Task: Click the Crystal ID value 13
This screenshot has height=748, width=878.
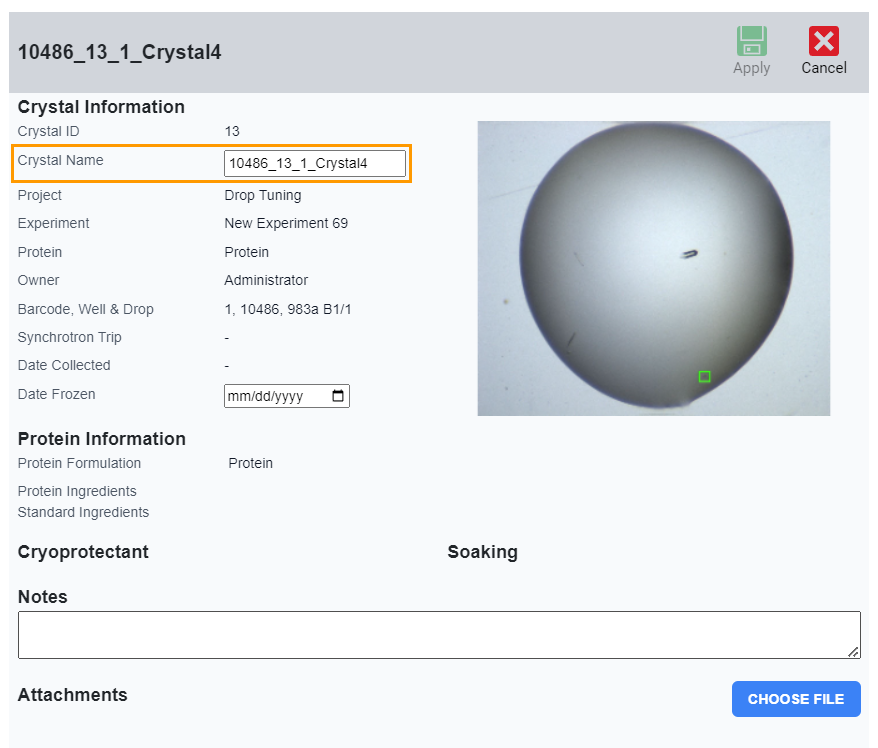Action: [x=232, y=131]
